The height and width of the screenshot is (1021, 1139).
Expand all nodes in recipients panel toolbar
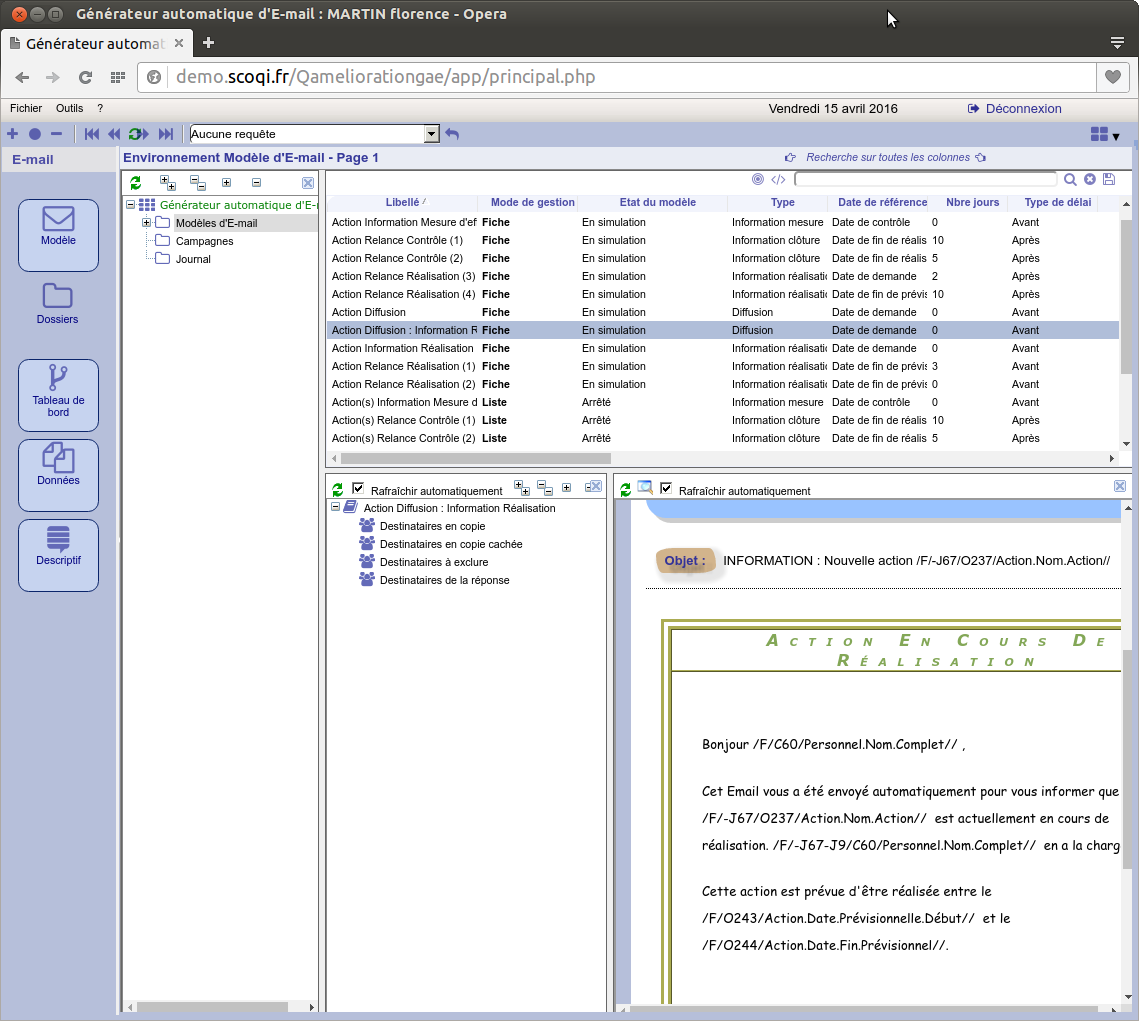pyautogui.click(x=522, y=487)
